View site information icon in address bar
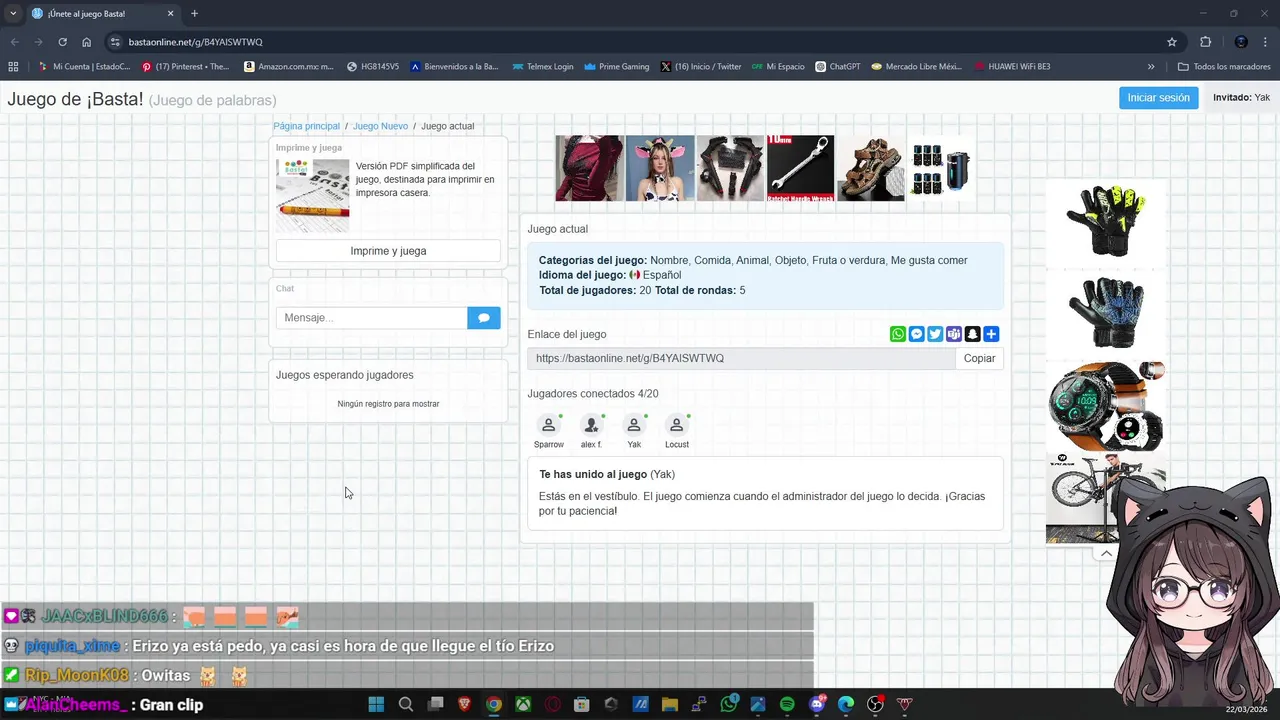 (115, 42)
